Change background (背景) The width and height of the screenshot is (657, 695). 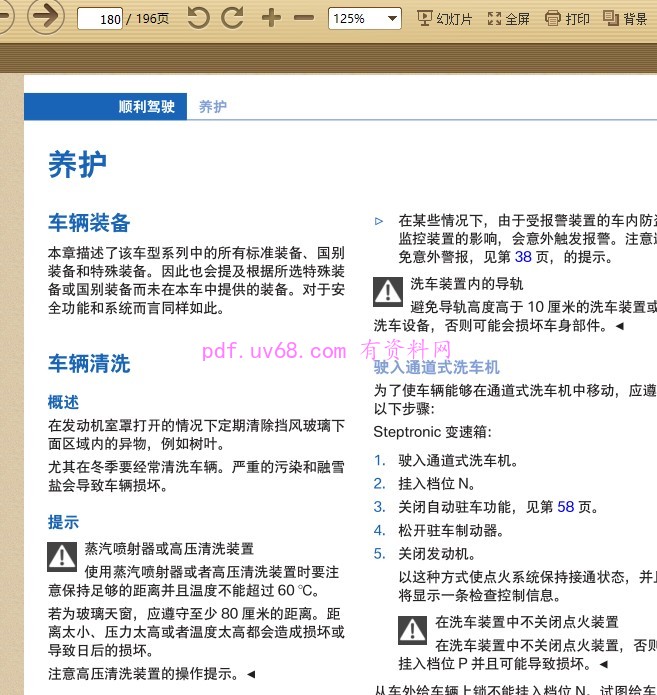tap(625, 19)
